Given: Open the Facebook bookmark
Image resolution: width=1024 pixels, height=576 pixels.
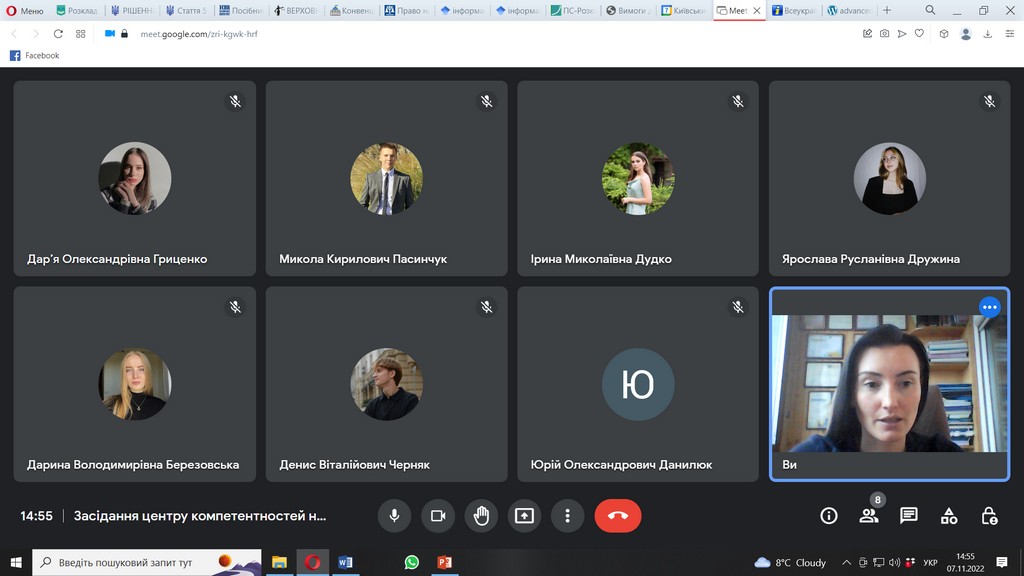Looking at the screenshot, I should [x=35, y=56].
